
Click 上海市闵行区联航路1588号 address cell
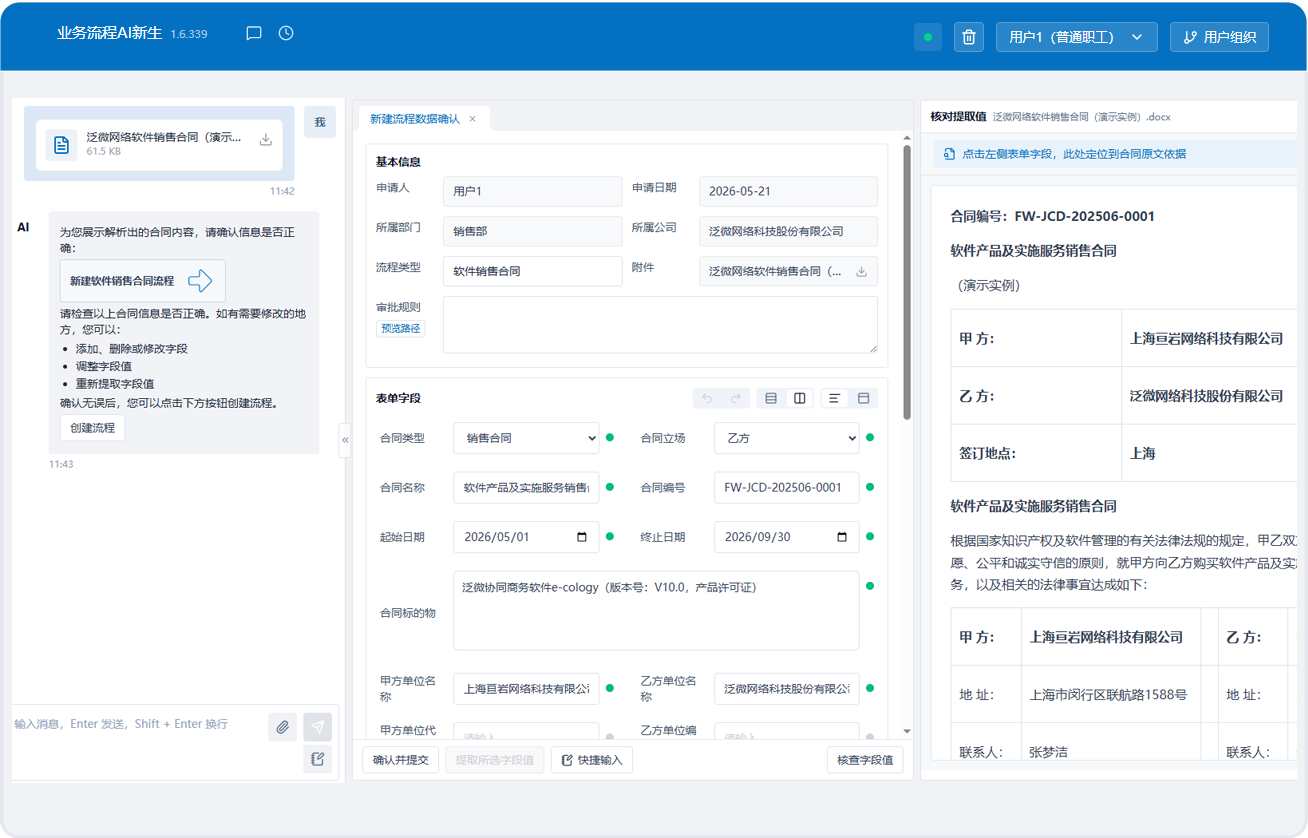click(x=1108, y=694)
